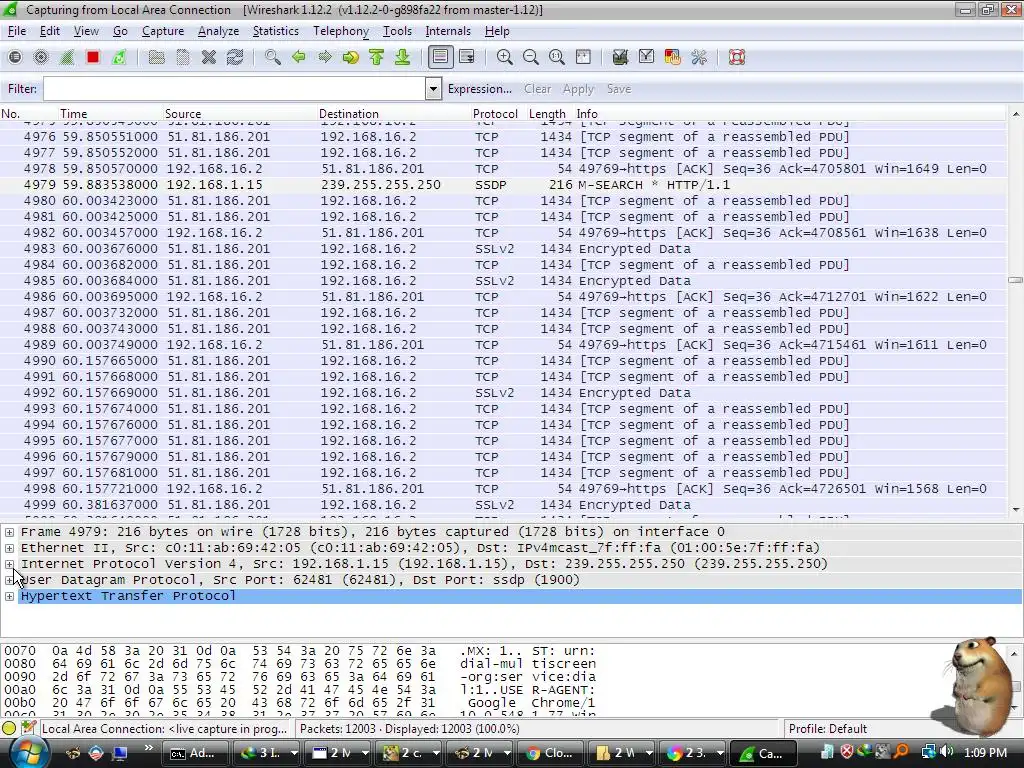
Task: Clear the display filter
Action: pos(537,89)
